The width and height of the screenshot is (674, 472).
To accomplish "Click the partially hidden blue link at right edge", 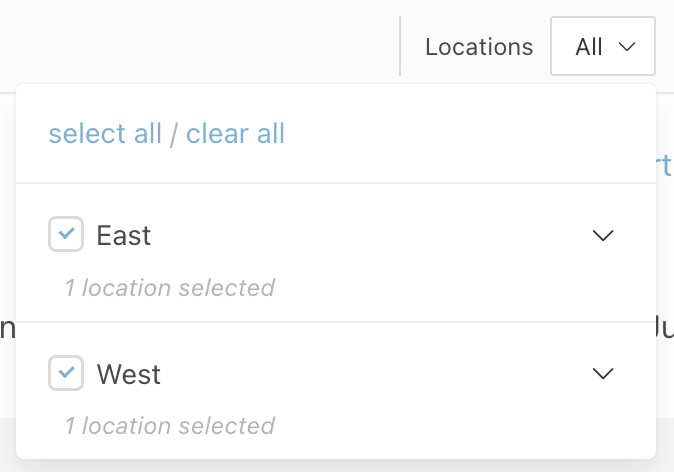I will point(663,165).
